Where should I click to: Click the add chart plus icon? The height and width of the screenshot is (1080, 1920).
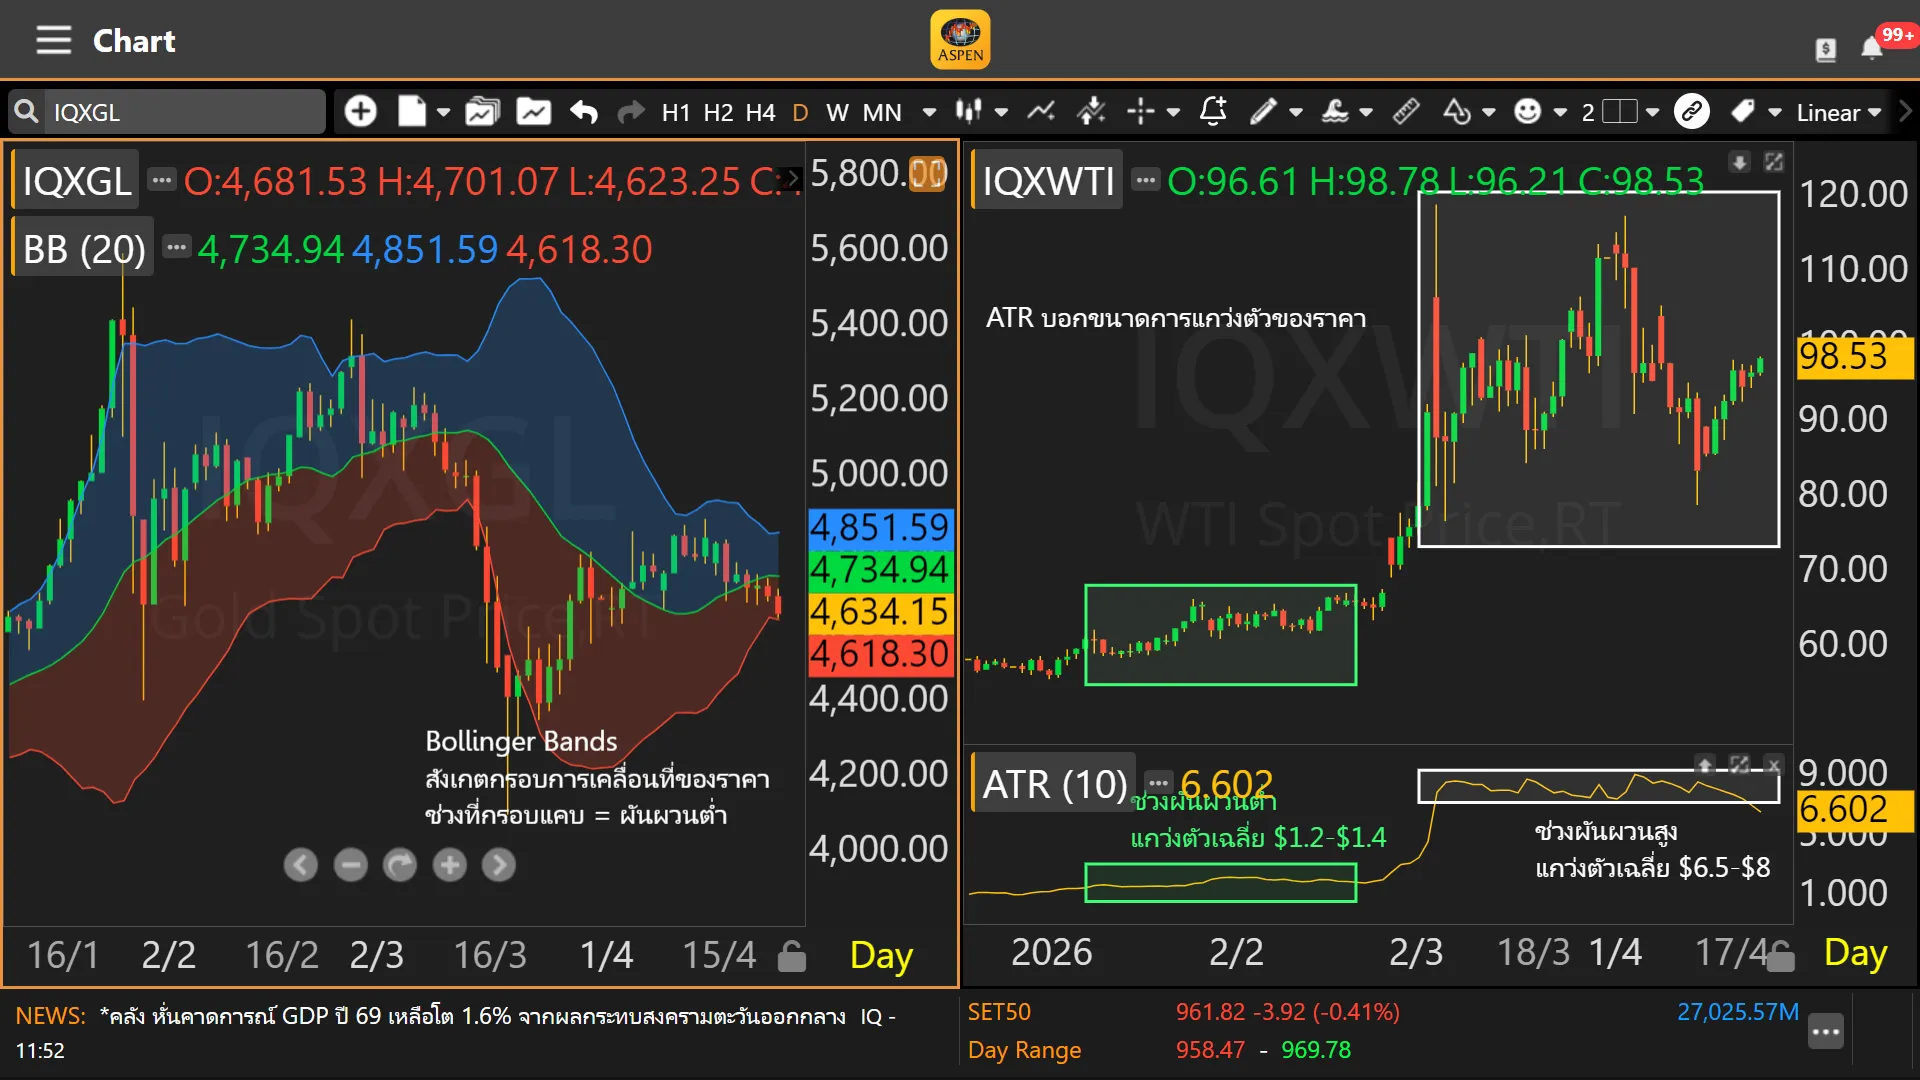click(360, 111)
